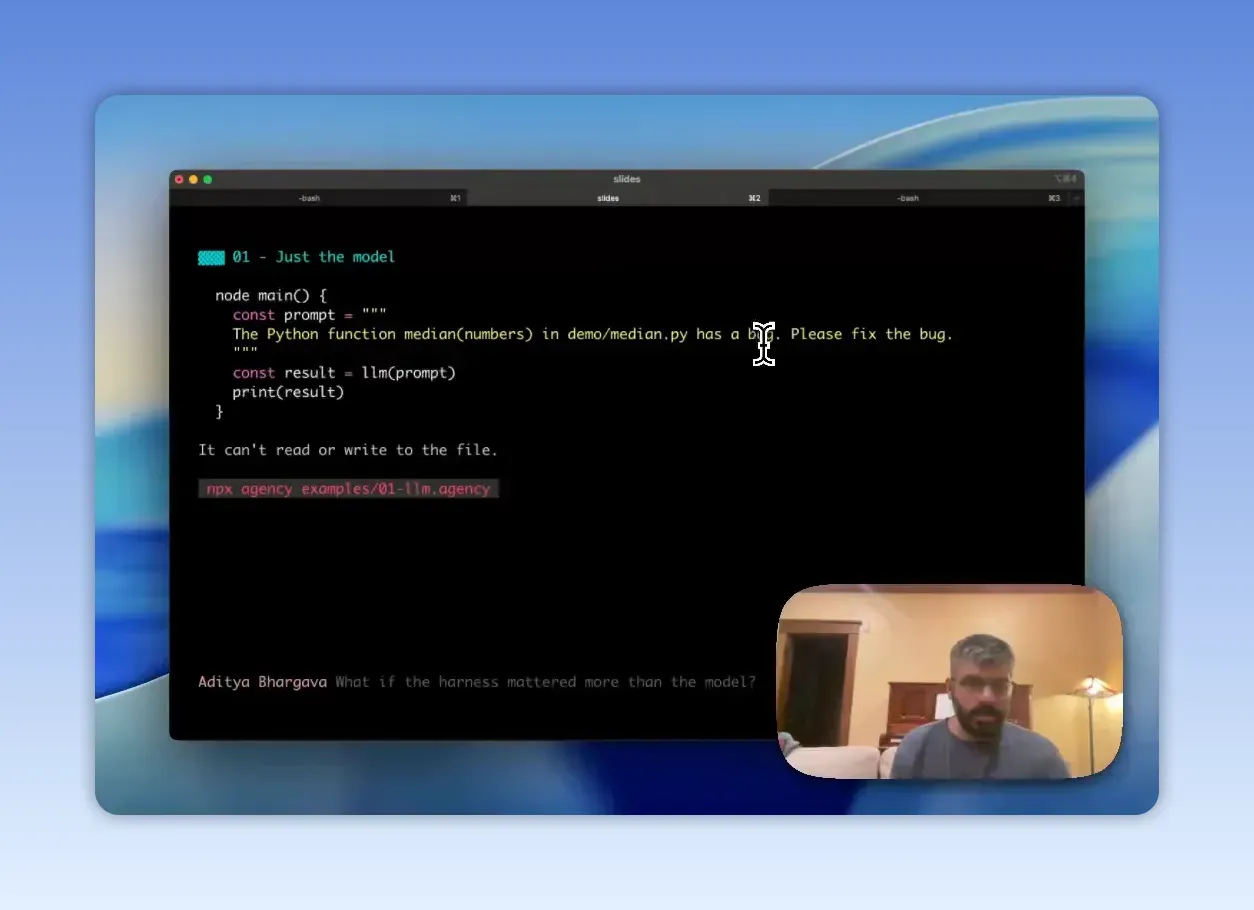Click the teal block icon before the heading
1254x910 pixels.
211,258
